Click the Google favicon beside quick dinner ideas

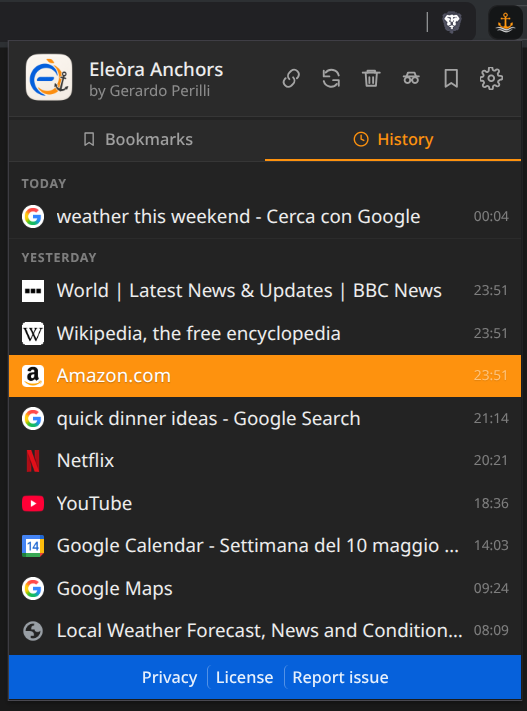tap(33, 419)
